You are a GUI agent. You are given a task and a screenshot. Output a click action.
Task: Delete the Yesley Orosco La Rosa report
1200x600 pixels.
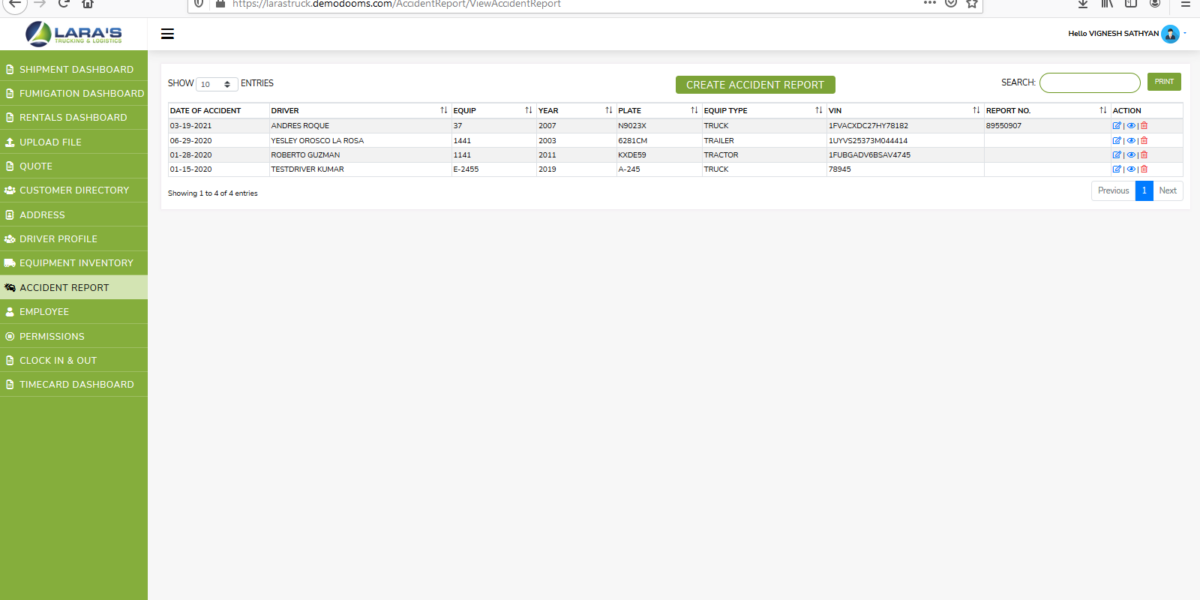tap(1144, 141)
